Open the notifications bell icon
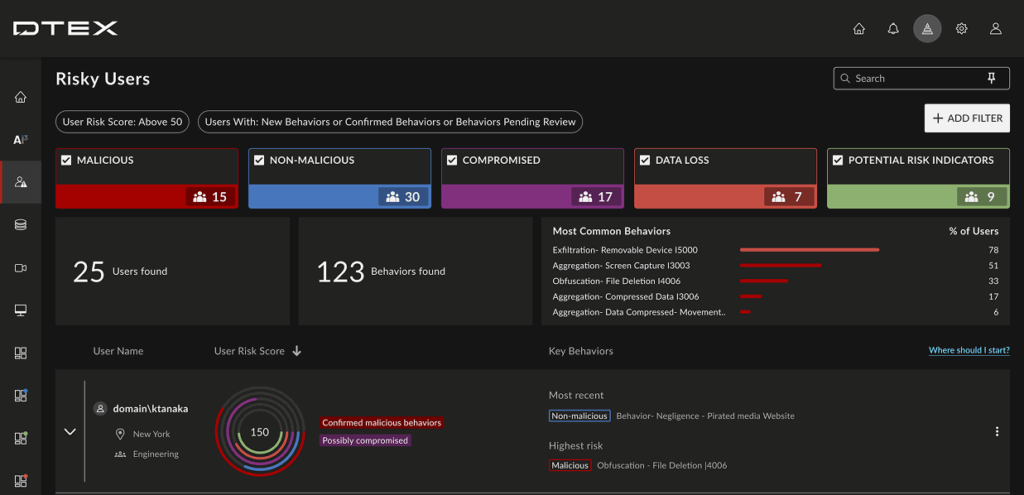The image size is (1024, 495). pos(893,29)
